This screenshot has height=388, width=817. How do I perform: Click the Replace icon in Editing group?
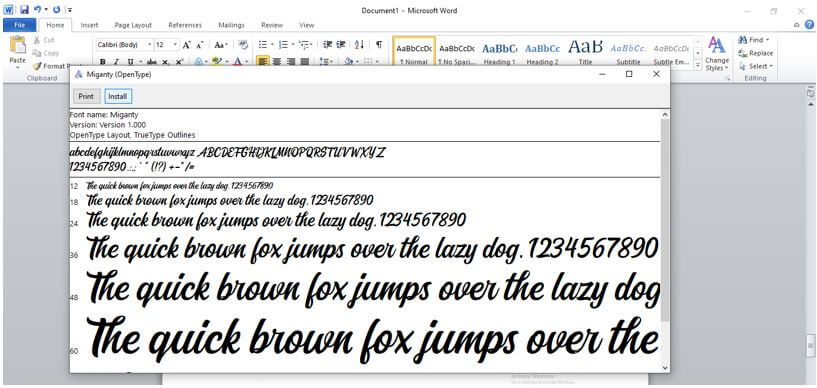[742, 53]
